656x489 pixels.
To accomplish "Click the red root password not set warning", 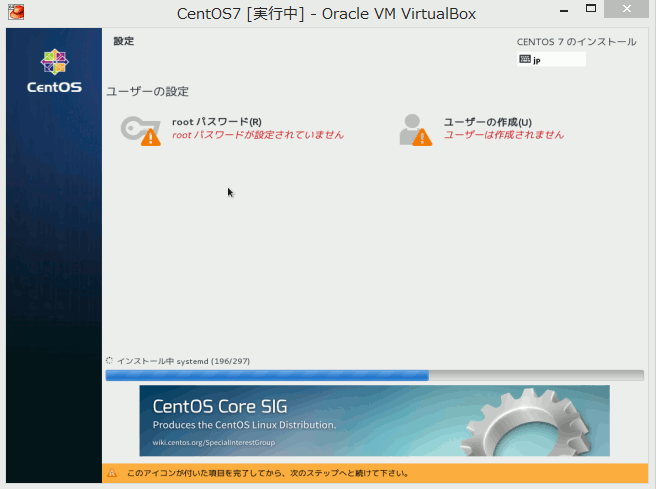I will [x=257, y=135].
